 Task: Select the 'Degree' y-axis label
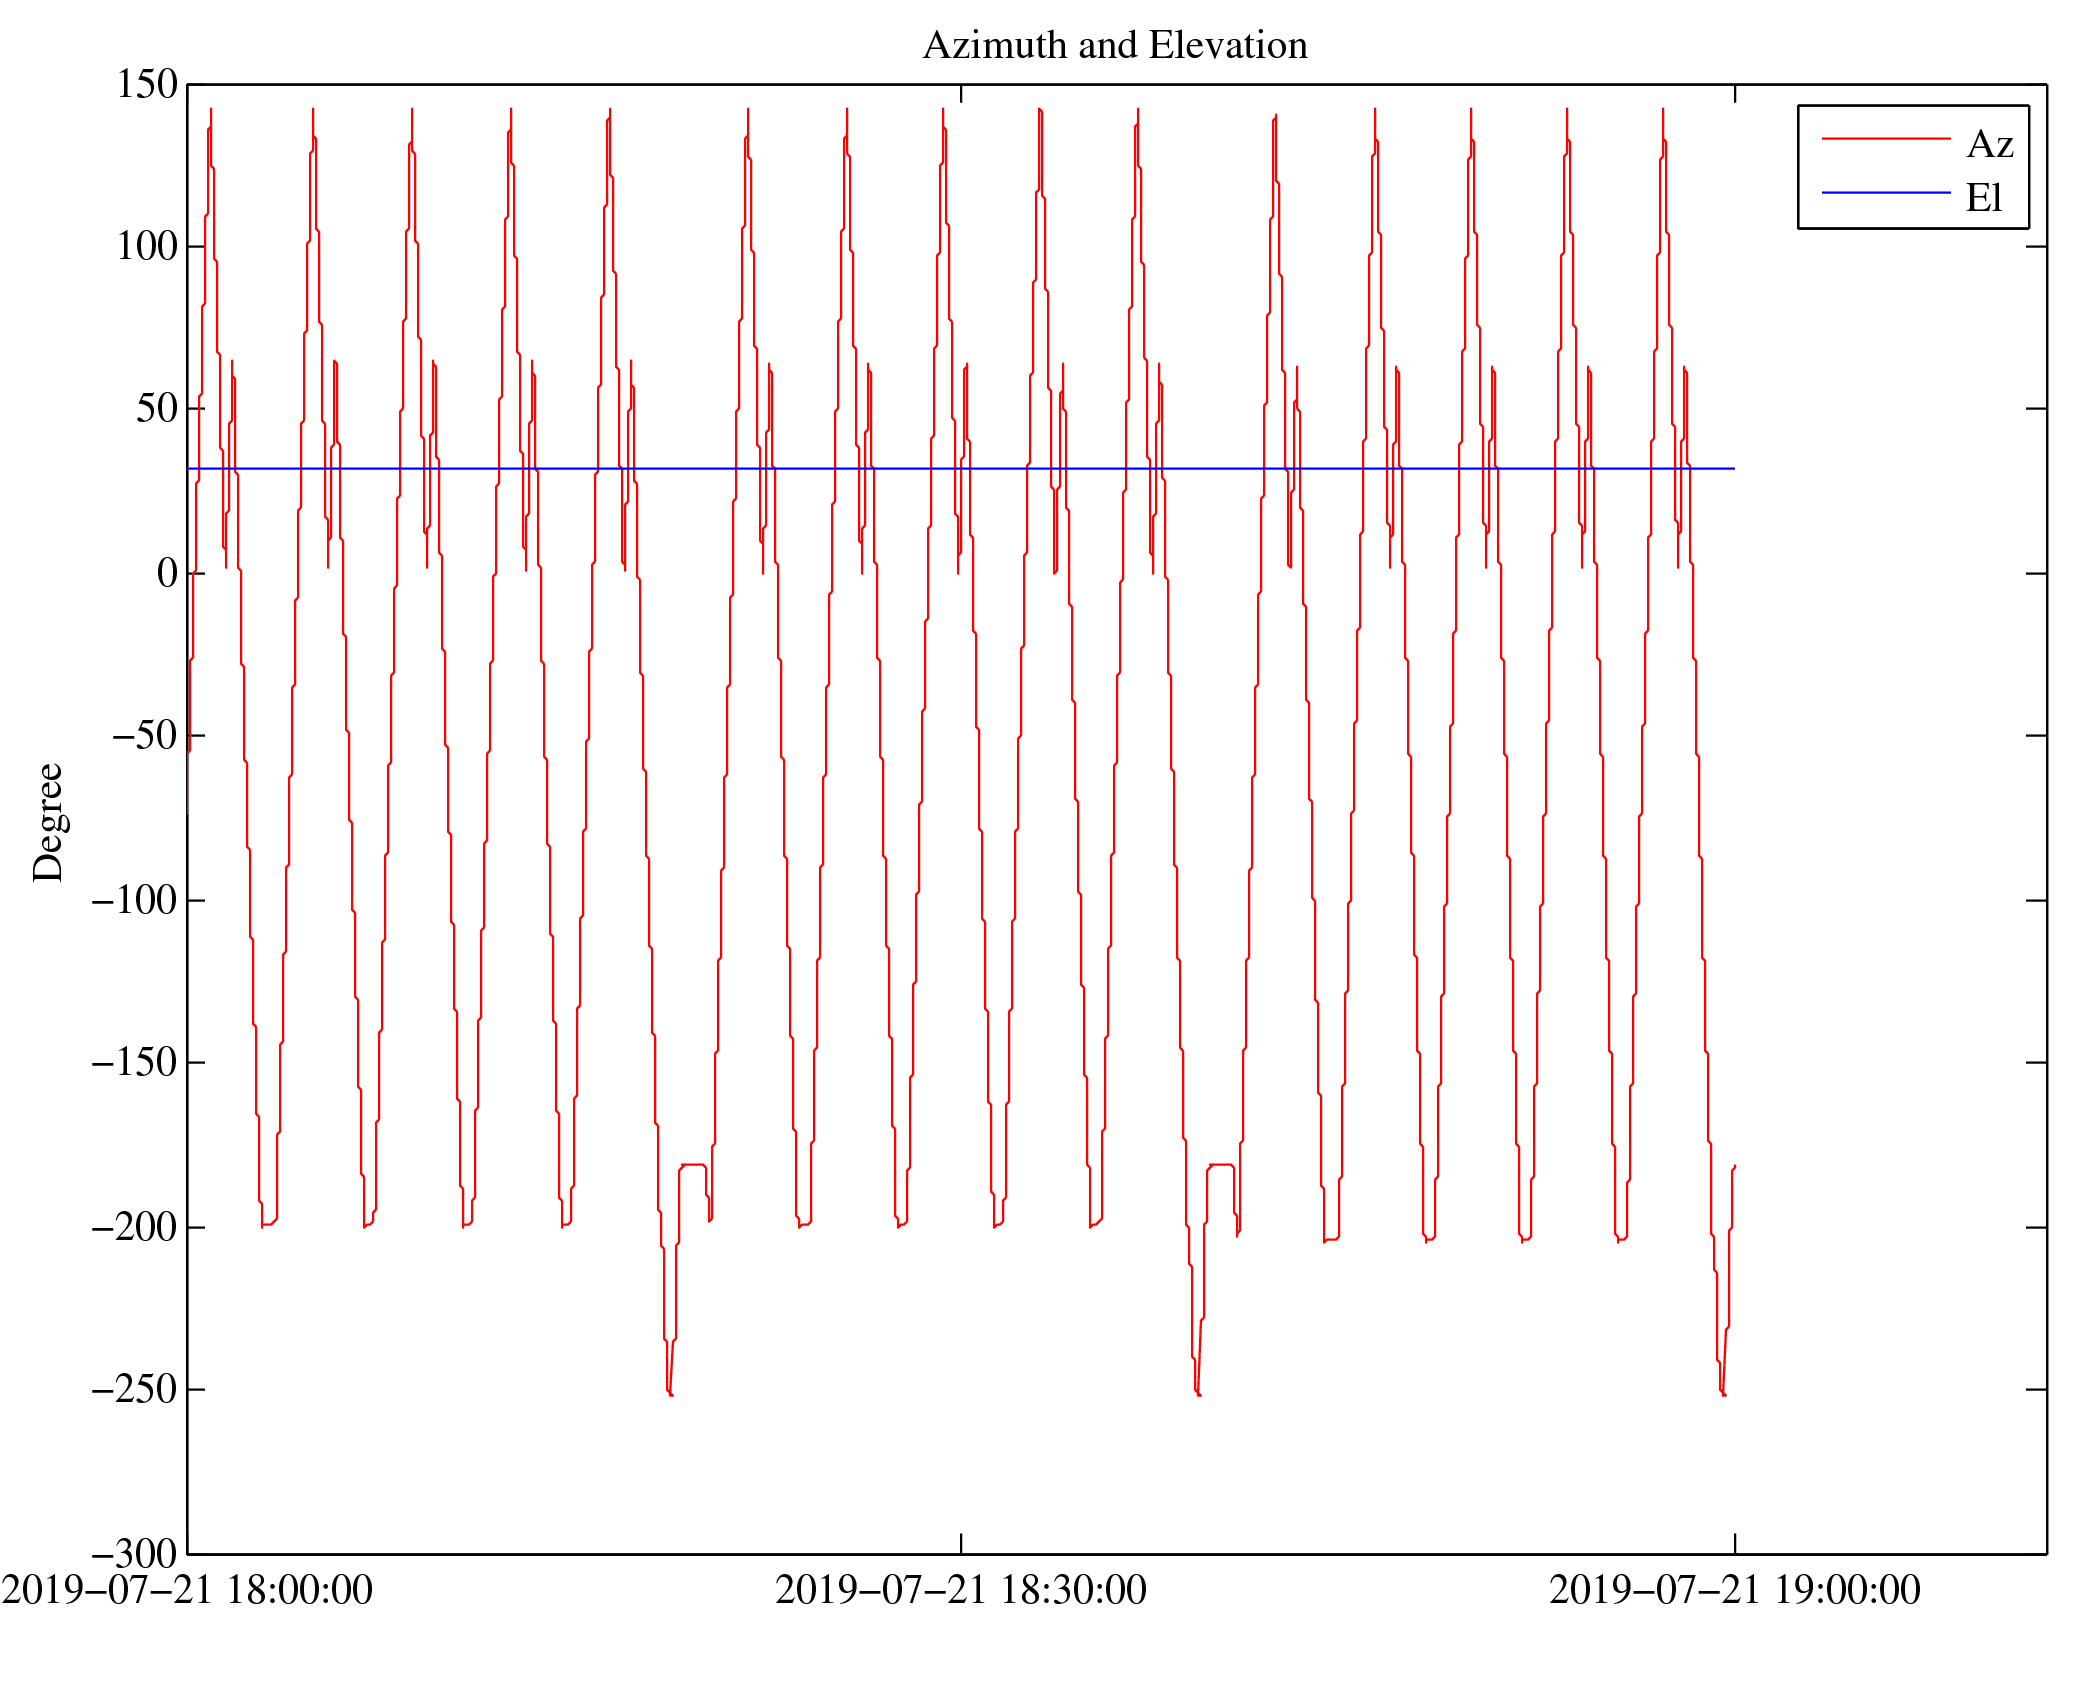coord(48,822)
